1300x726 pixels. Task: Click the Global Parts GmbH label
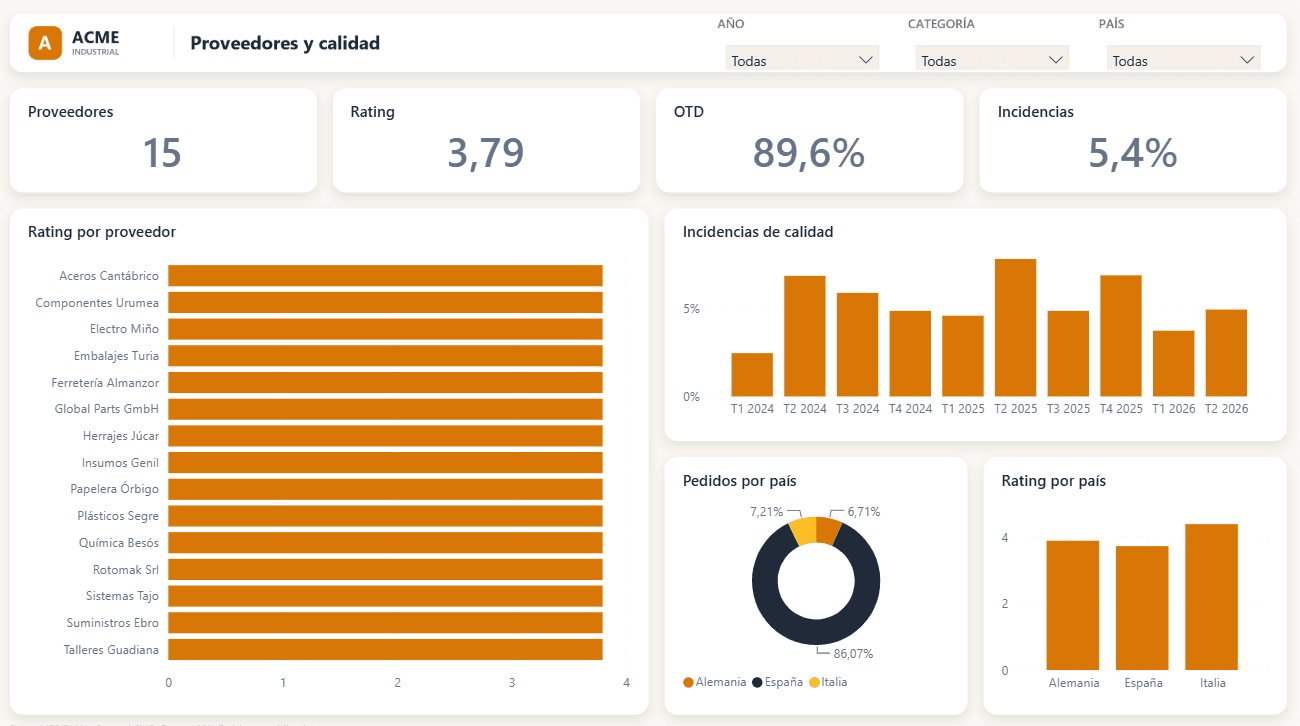[107, 409]
